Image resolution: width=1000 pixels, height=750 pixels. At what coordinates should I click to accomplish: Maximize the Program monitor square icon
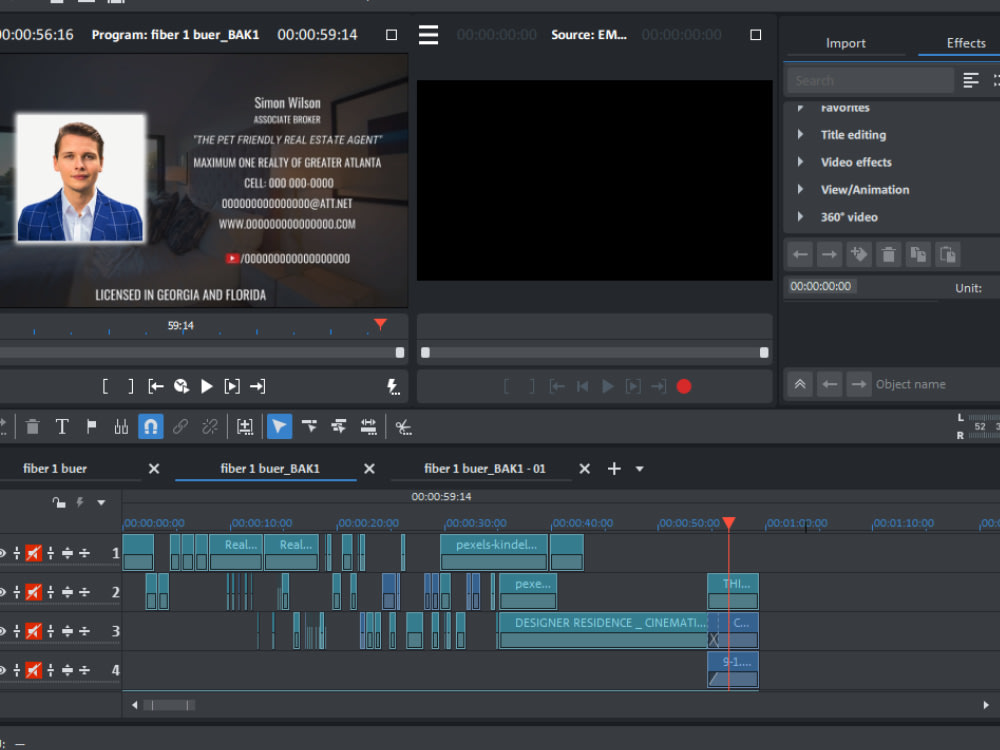[x=392, y=35]
